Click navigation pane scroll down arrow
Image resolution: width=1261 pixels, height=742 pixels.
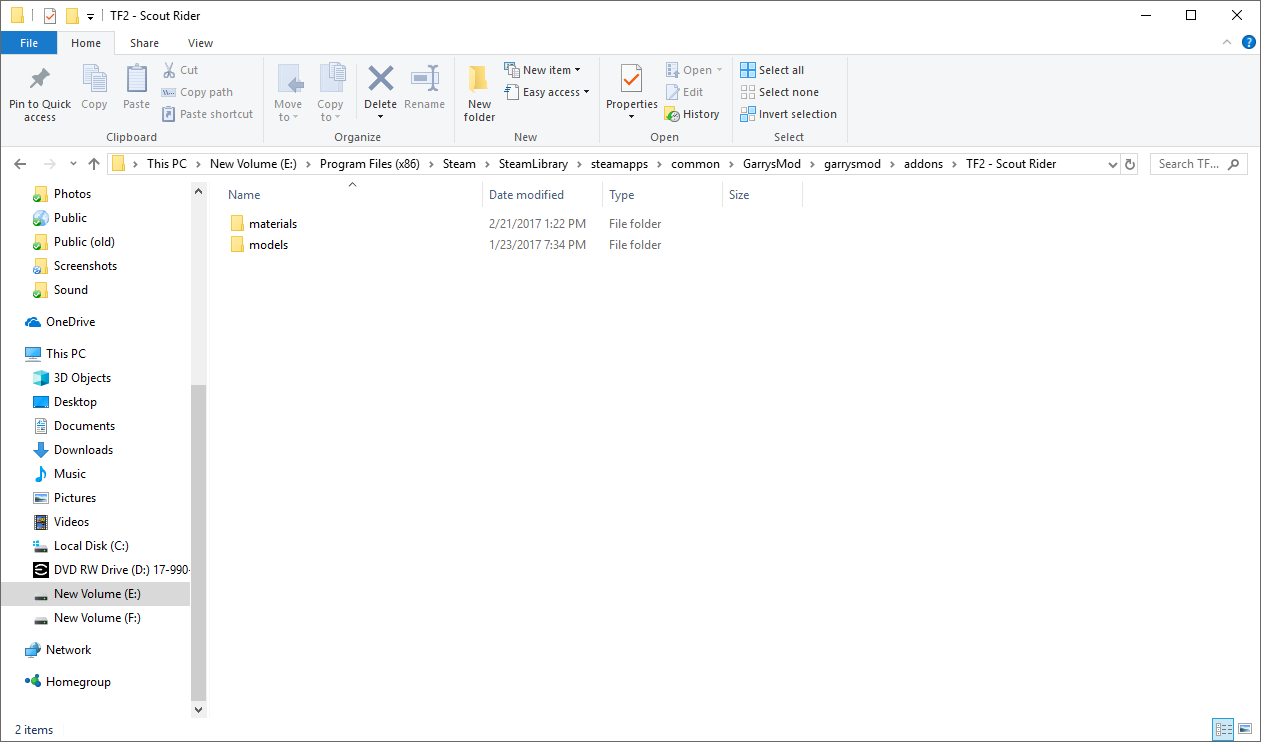pos(198,709)
